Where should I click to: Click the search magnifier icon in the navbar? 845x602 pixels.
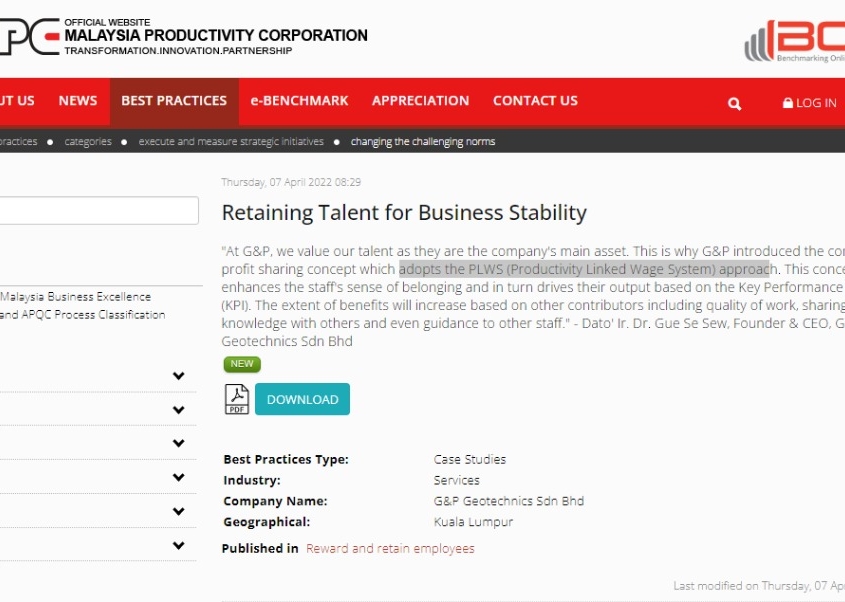click(x=735, y=103)
